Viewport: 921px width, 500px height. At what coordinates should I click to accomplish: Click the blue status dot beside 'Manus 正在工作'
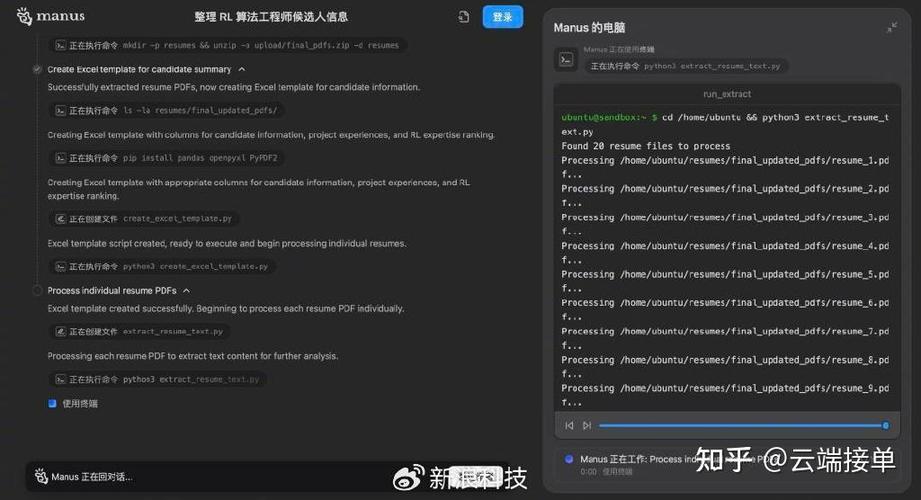pos(569,459)
